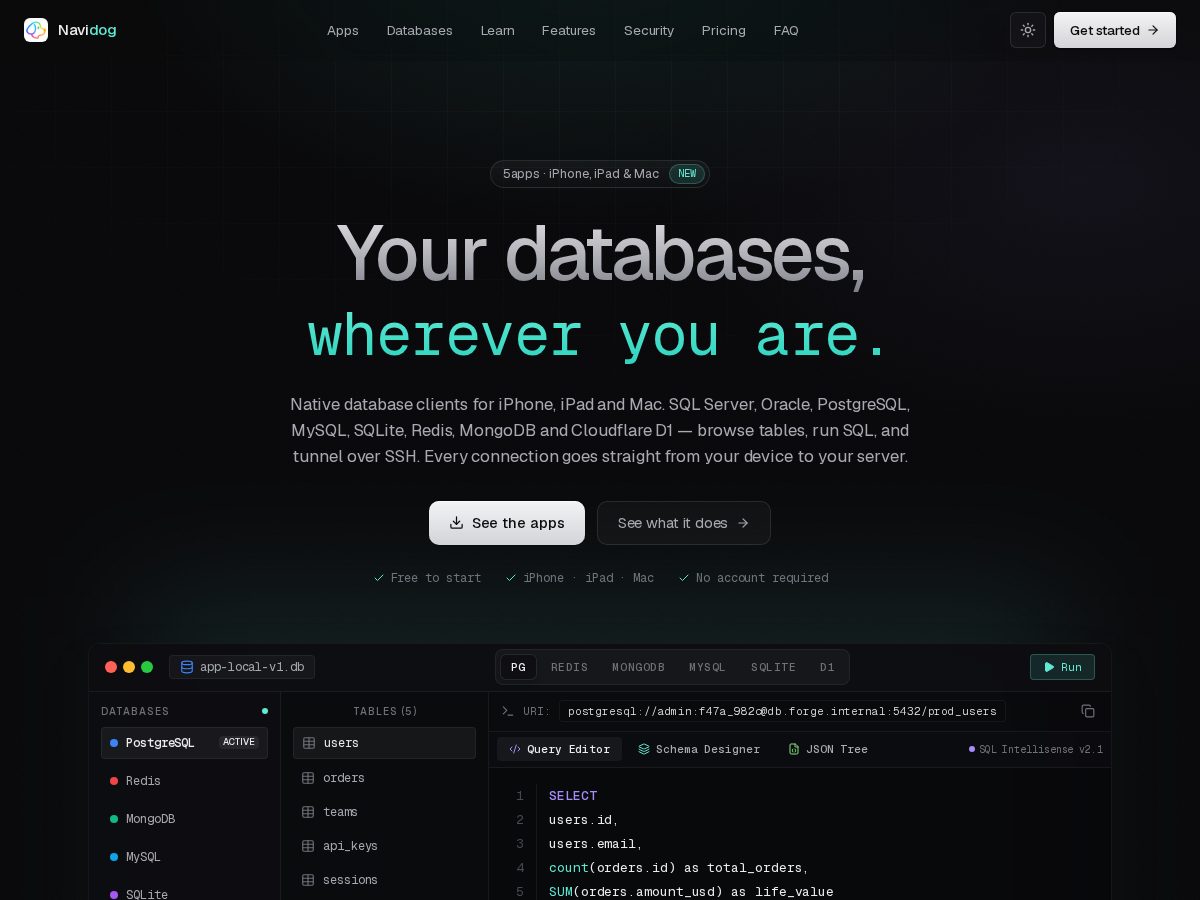Click the table icon beside api_keys
This screenshot has height=900, width=1200.
click(309, 846)
